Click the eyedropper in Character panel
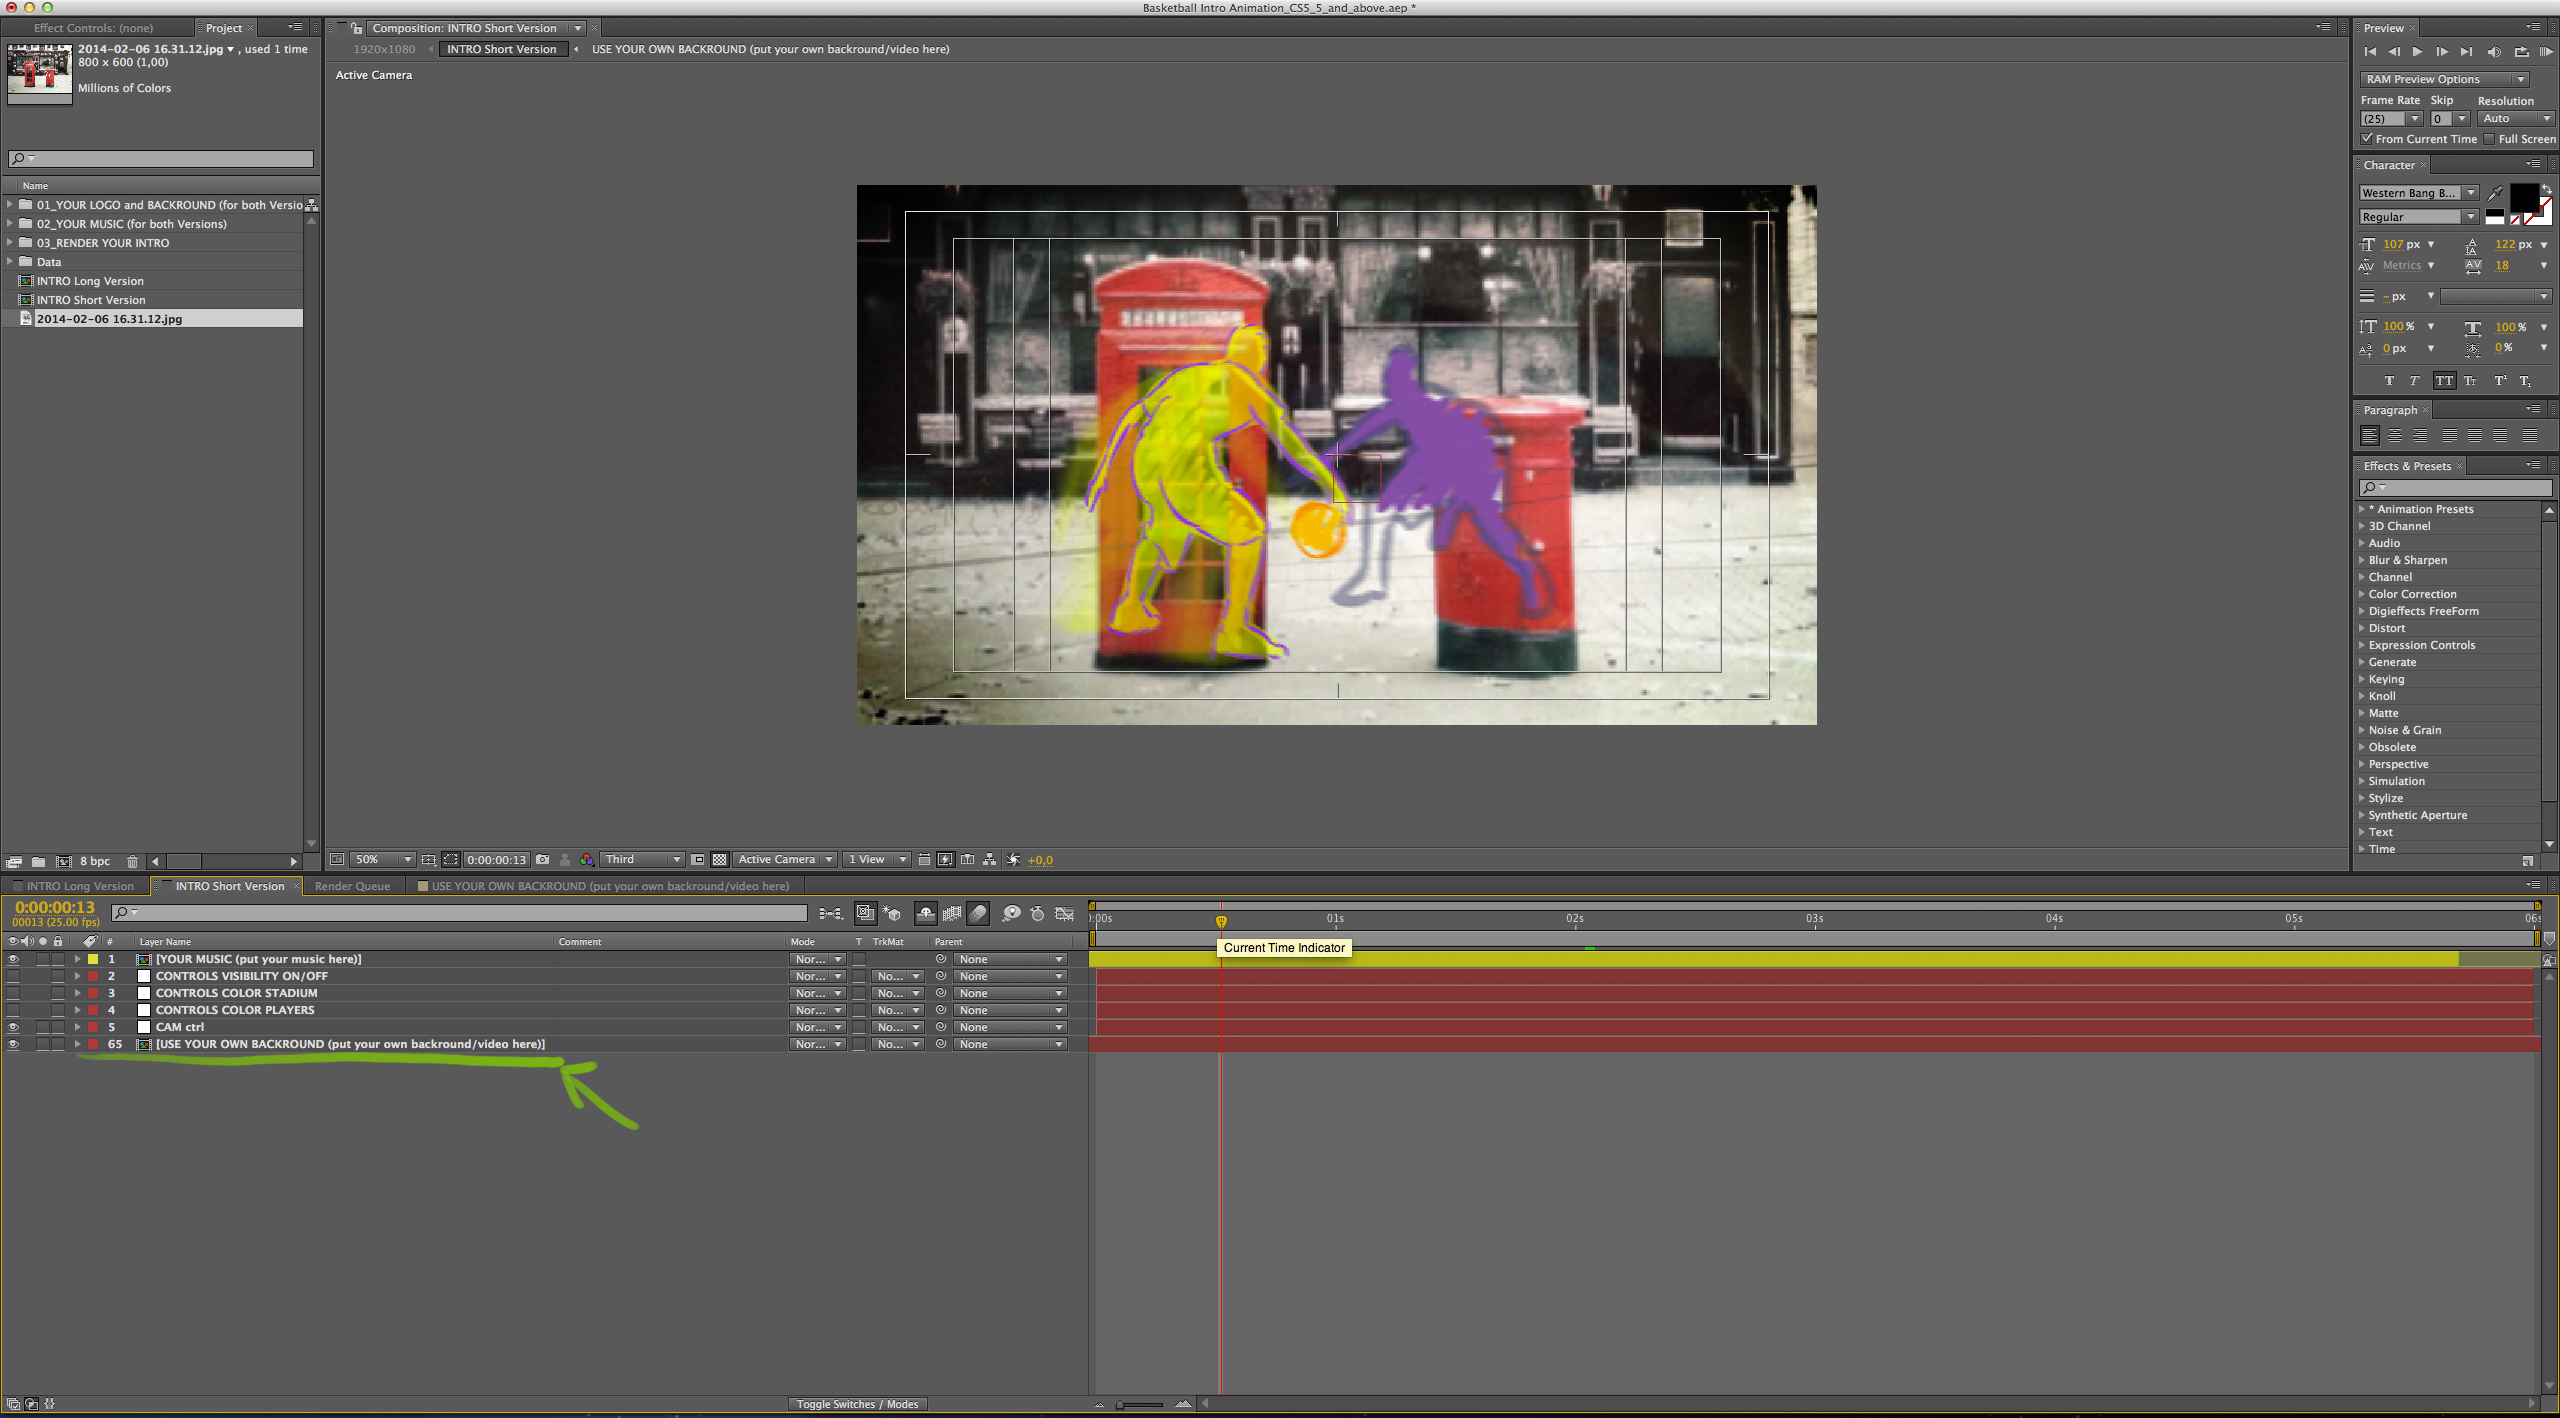 [x=2496, y=193]
